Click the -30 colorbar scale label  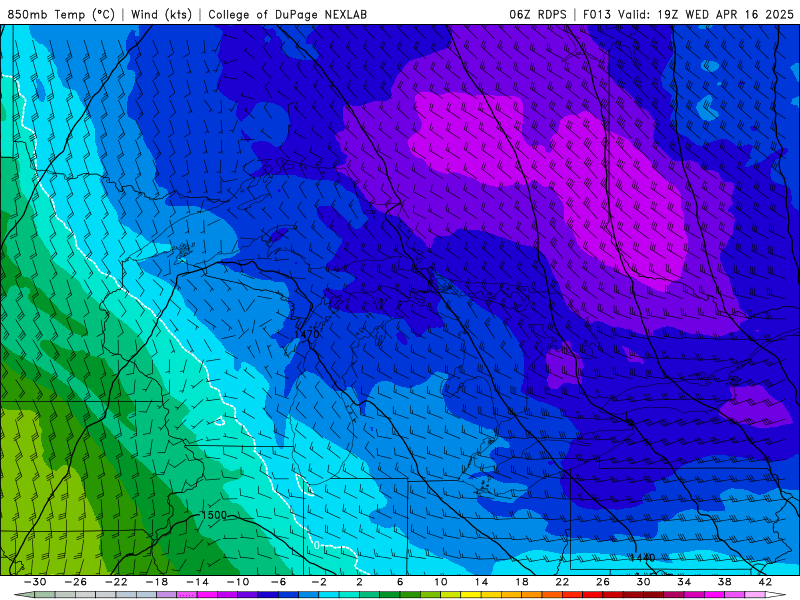tap(35, 582)
